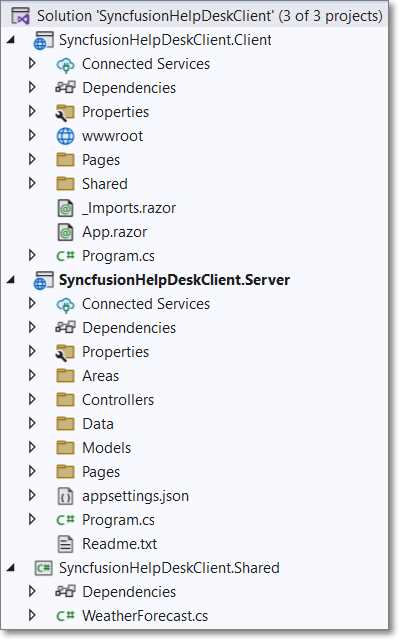Select the appsettings.json file name
This screenshot has height=639, width=398.
pyautogui.click(x=135, y=496)
